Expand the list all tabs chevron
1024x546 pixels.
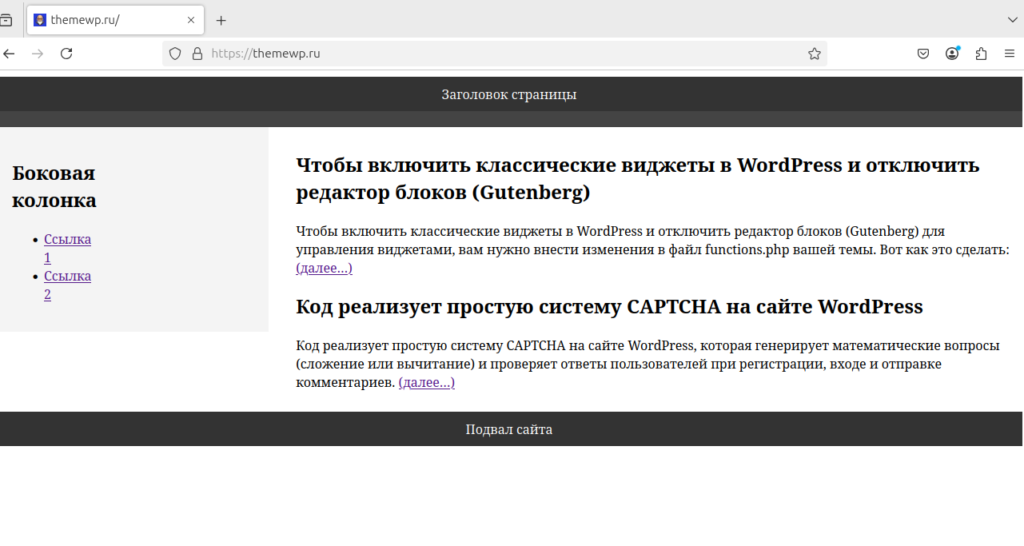1012,20
